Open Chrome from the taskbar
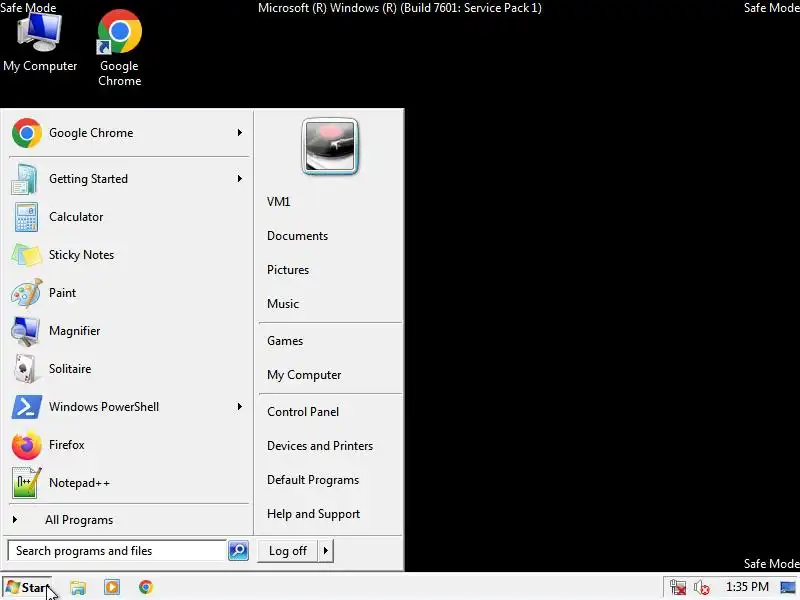 (146, 587)
